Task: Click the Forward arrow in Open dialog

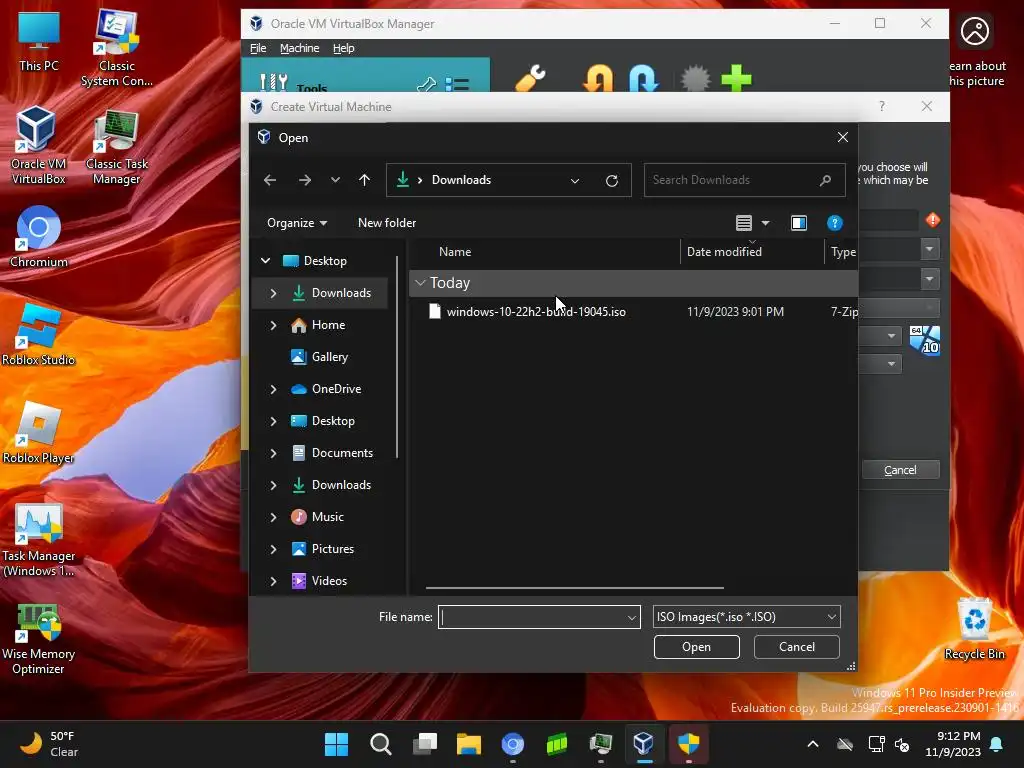Action: [304, 180]
